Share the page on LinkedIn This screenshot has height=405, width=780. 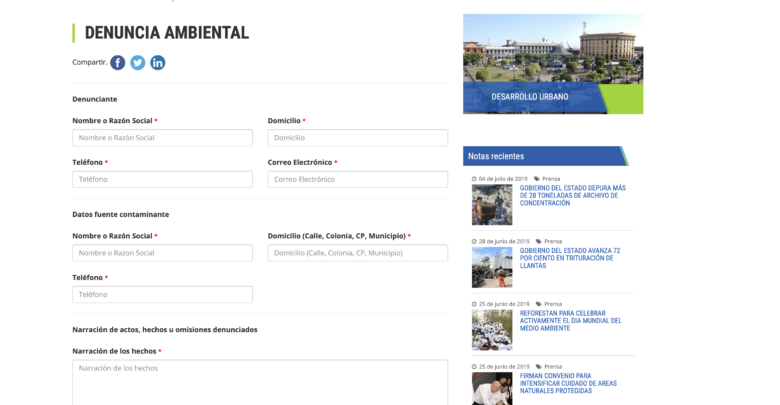pyautogui.click(x=158, y=63)
